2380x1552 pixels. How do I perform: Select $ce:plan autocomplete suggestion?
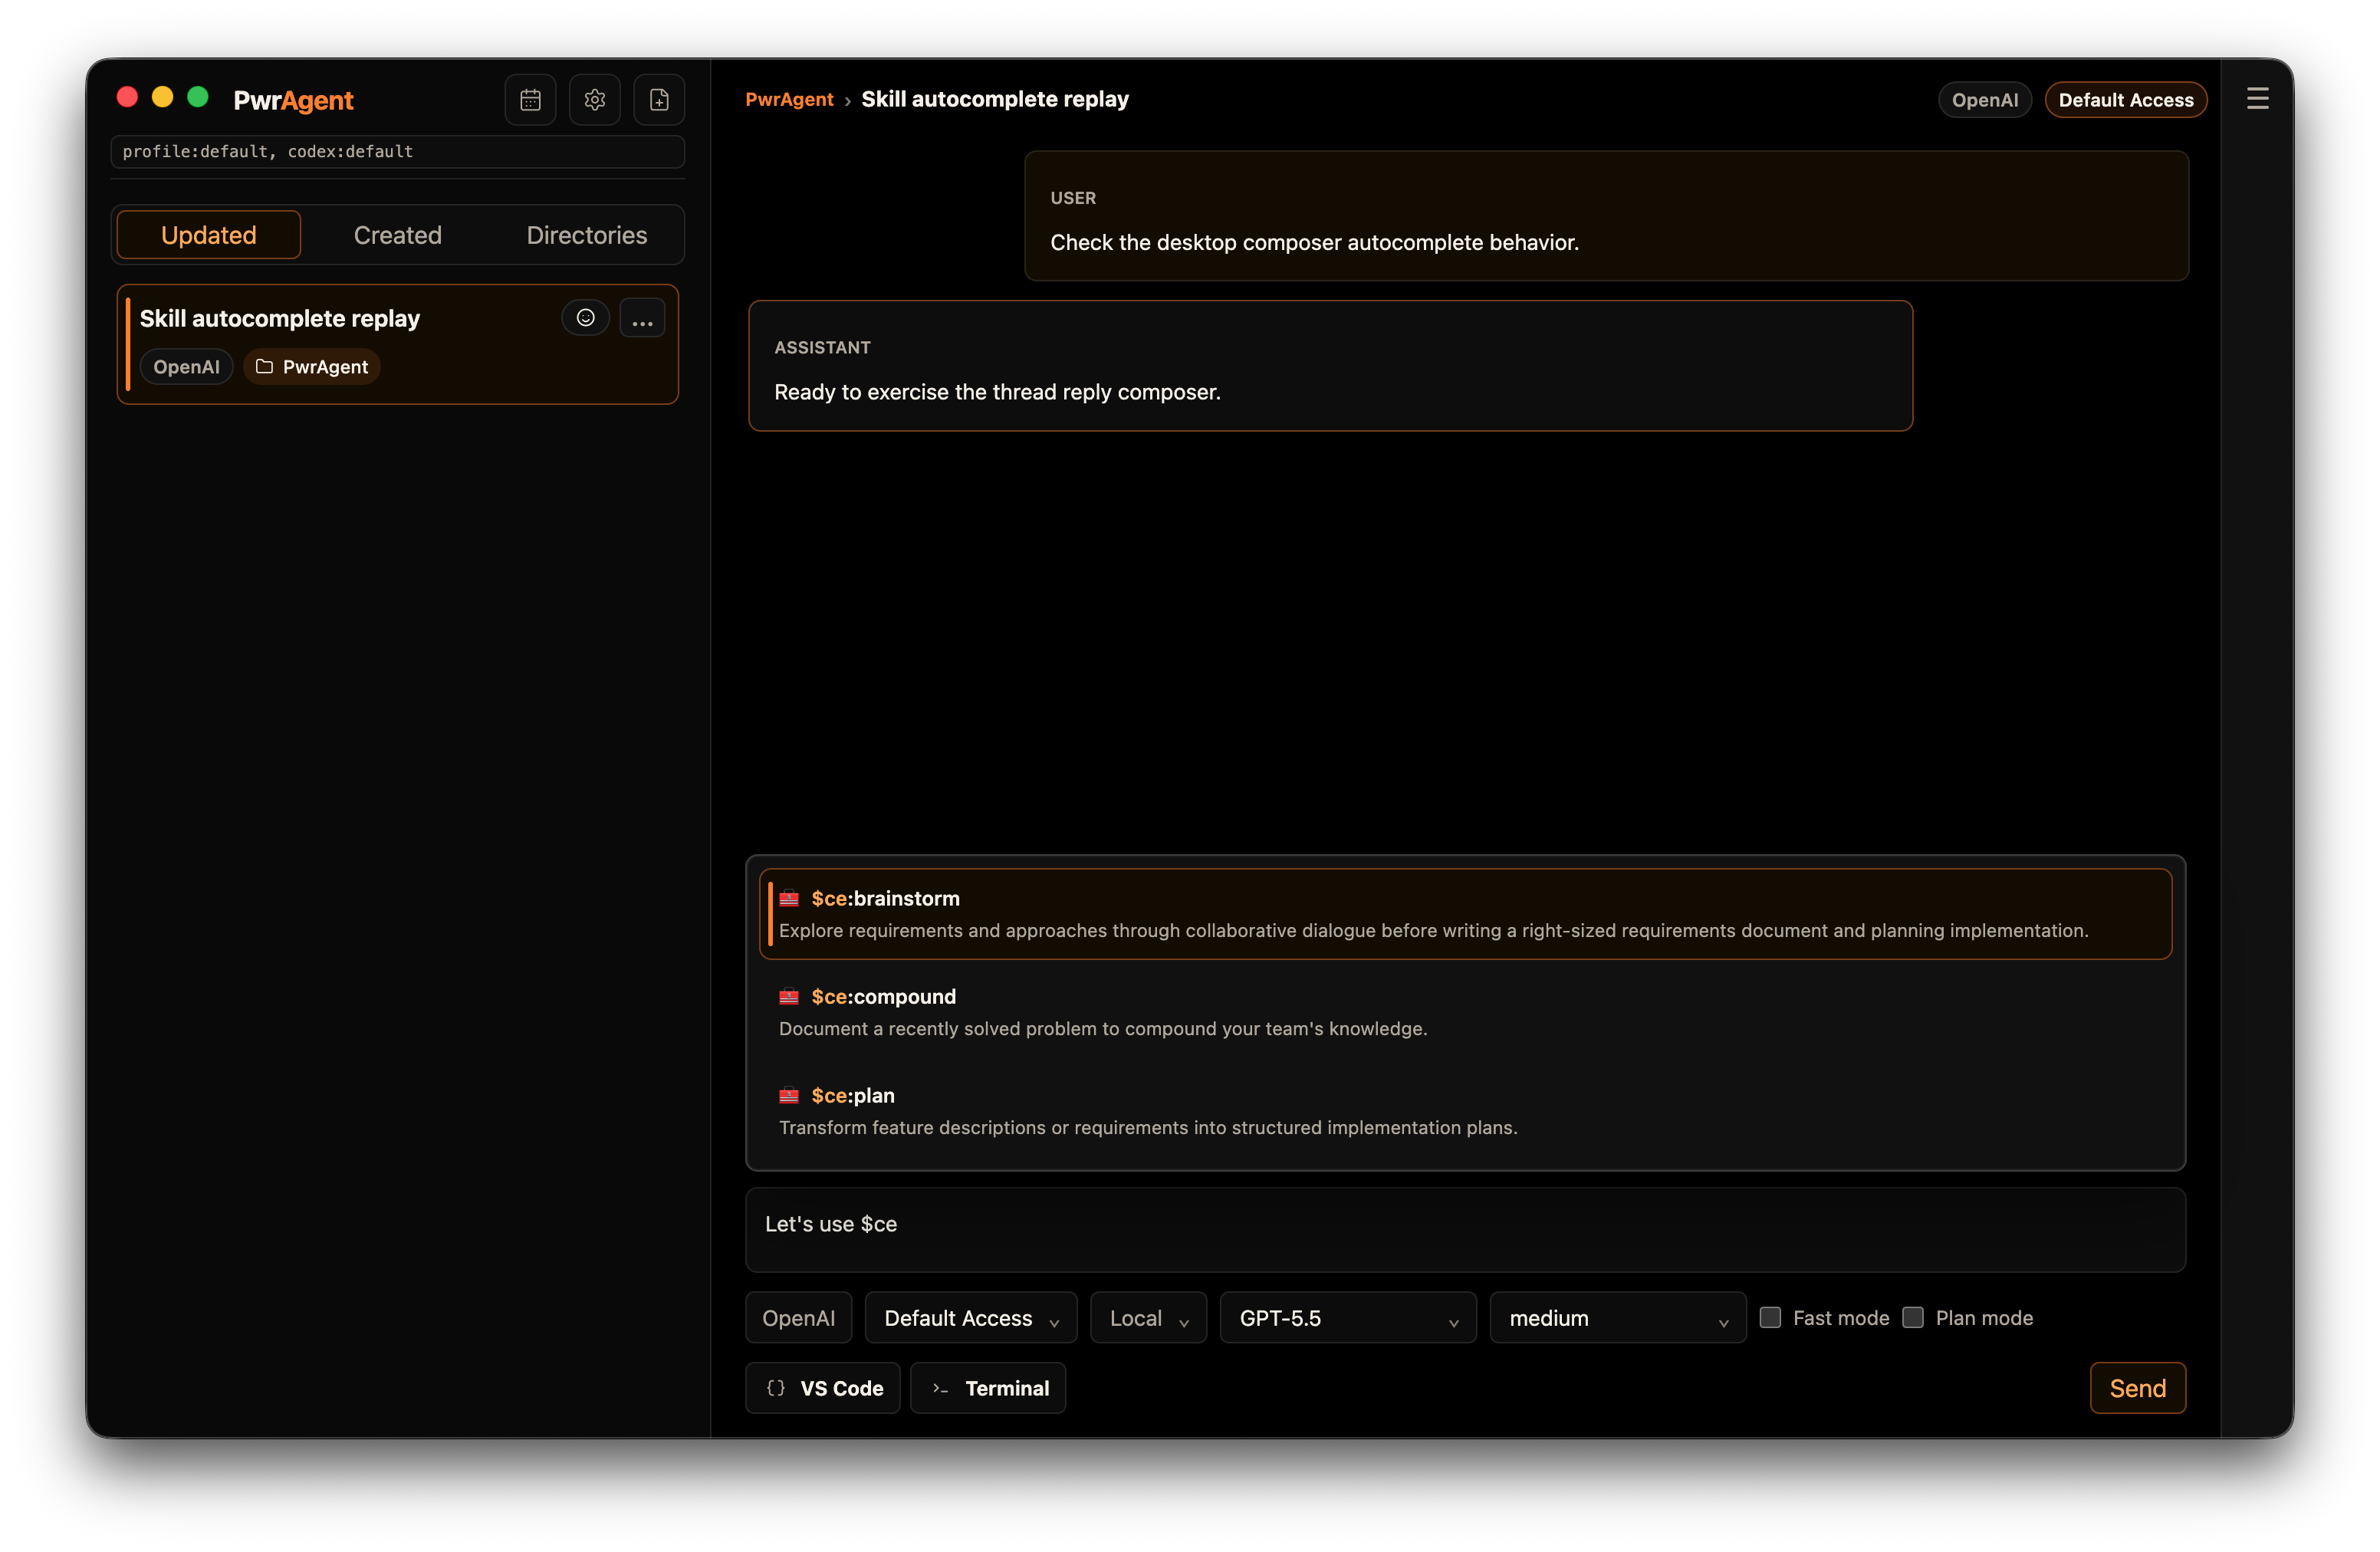(1465, 1111)
